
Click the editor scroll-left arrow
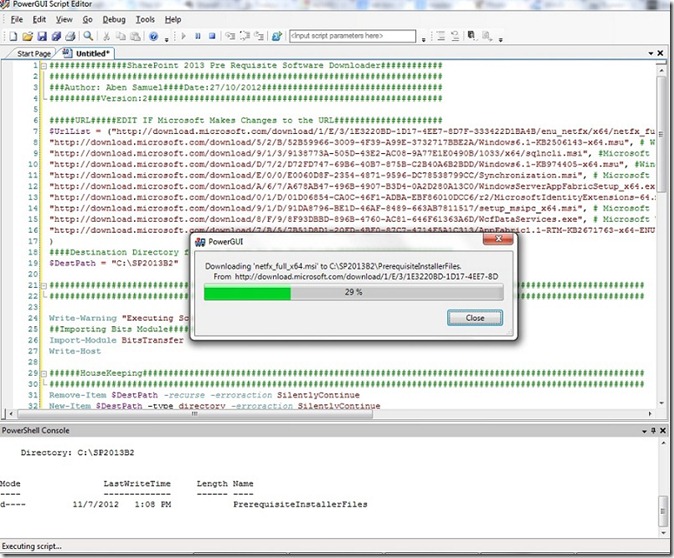coord(11,414)
